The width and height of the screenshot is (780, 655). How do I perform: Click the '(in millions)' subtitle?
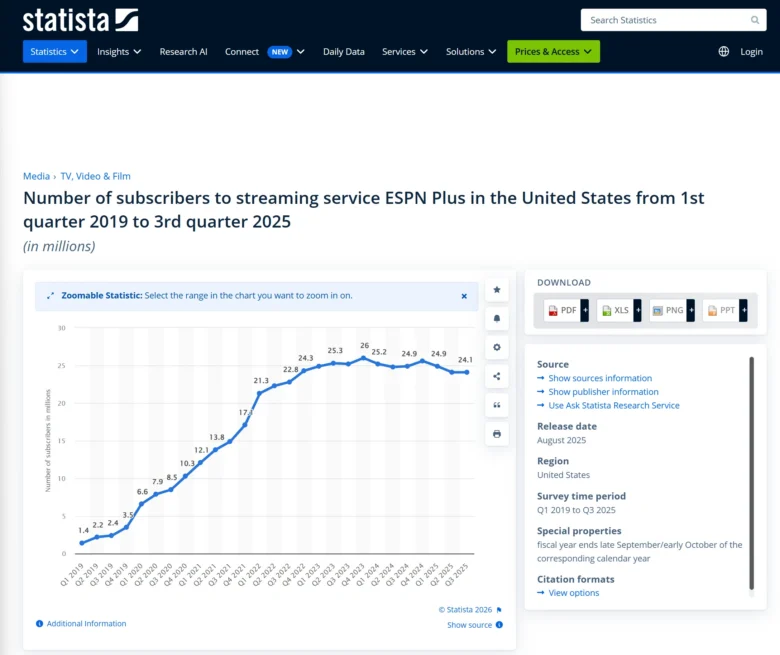tap(59, 246)
